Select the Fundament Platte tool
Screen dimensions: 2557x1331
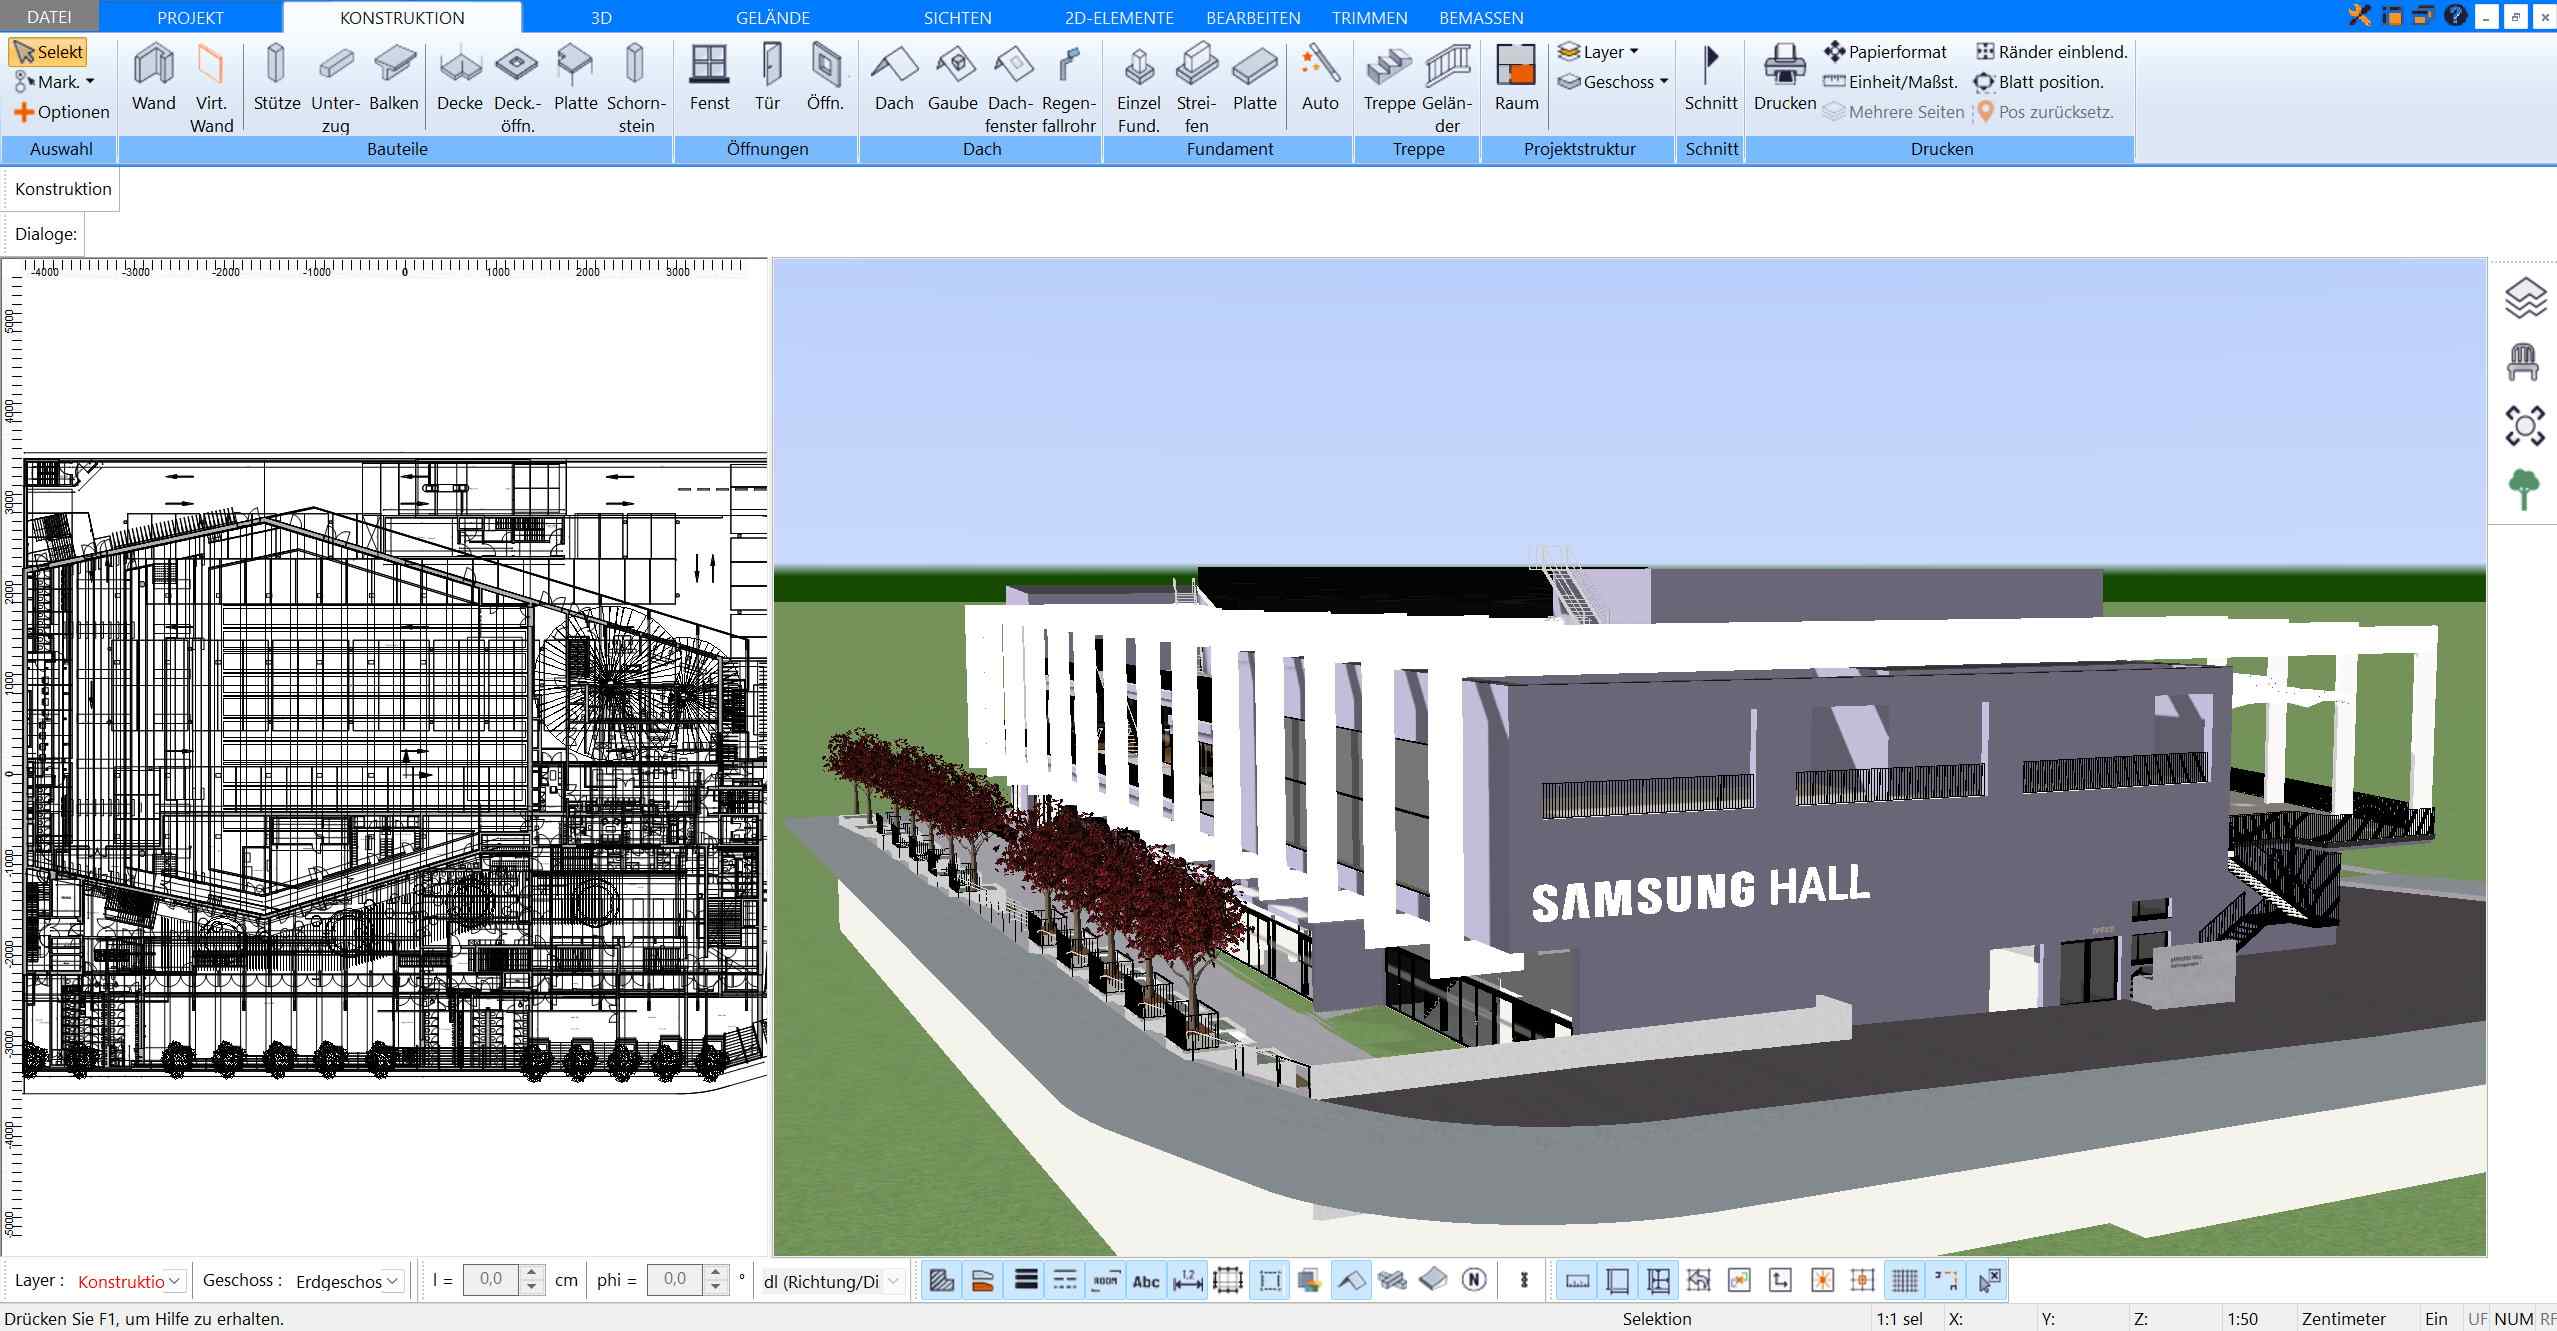(1254, 78)
